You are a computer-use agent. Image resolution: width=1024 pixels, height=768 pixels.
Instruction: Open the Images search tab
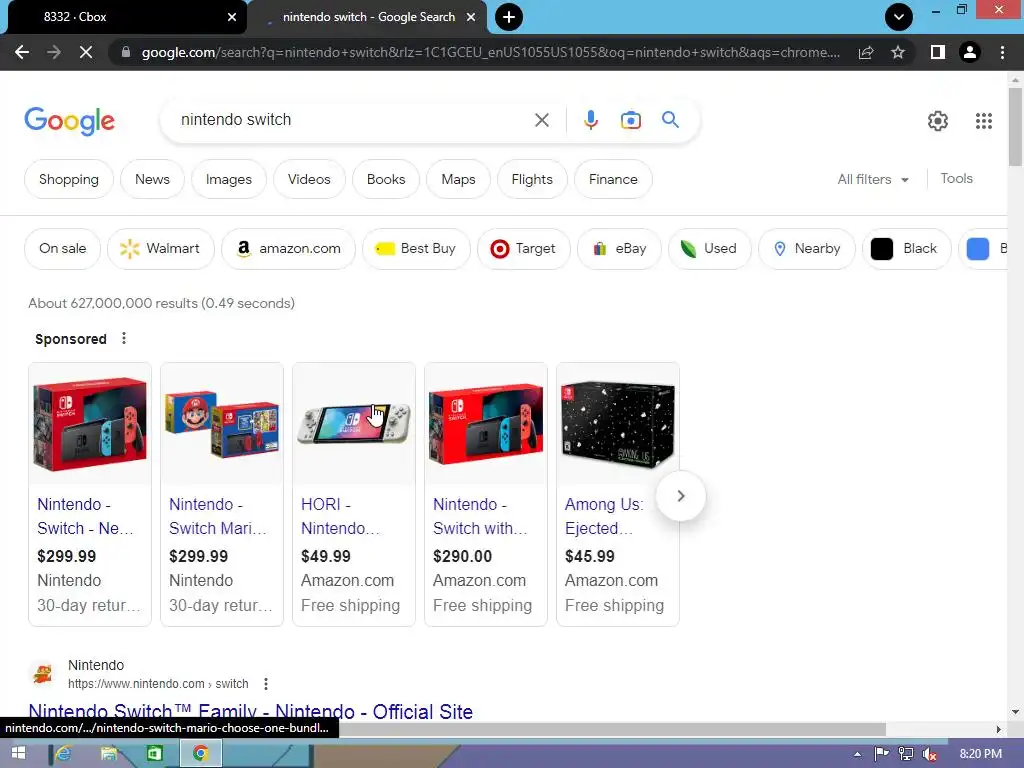point(229,179)
